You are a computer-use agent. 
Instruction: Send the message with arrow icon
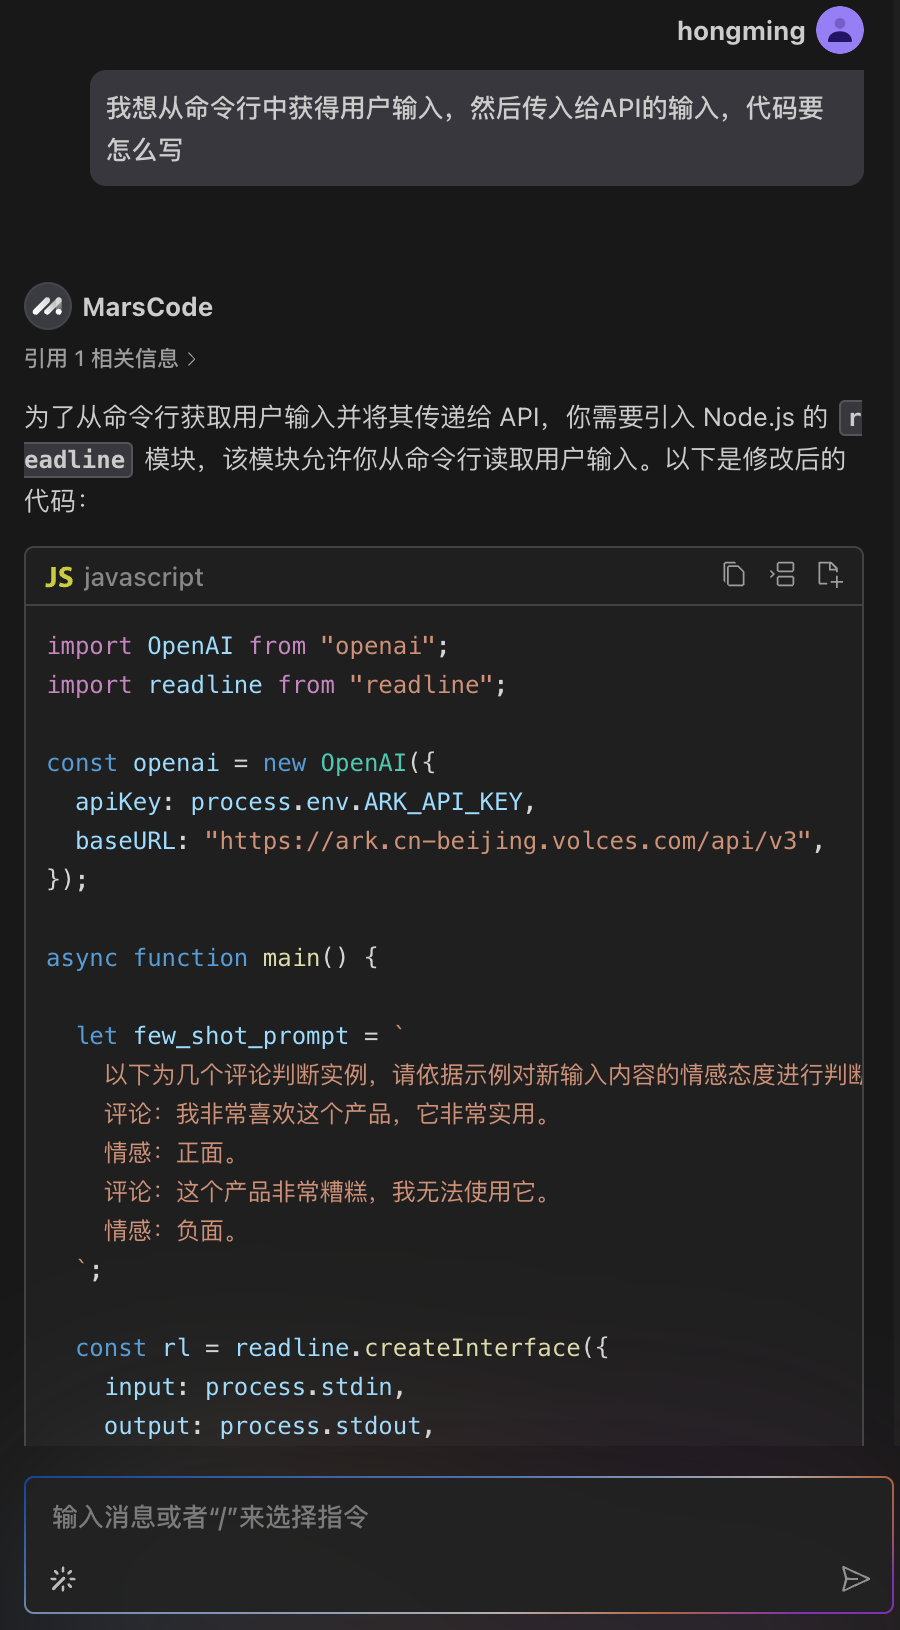click(855, 1579)
